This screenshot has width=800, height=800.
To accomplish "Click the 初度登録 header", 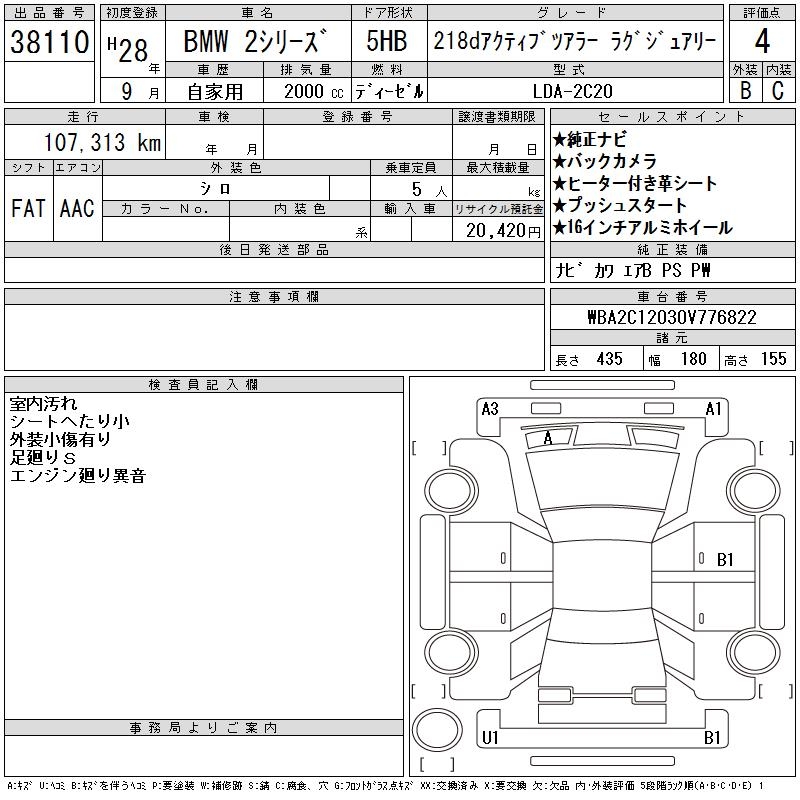I will click(x=132, y=13).
